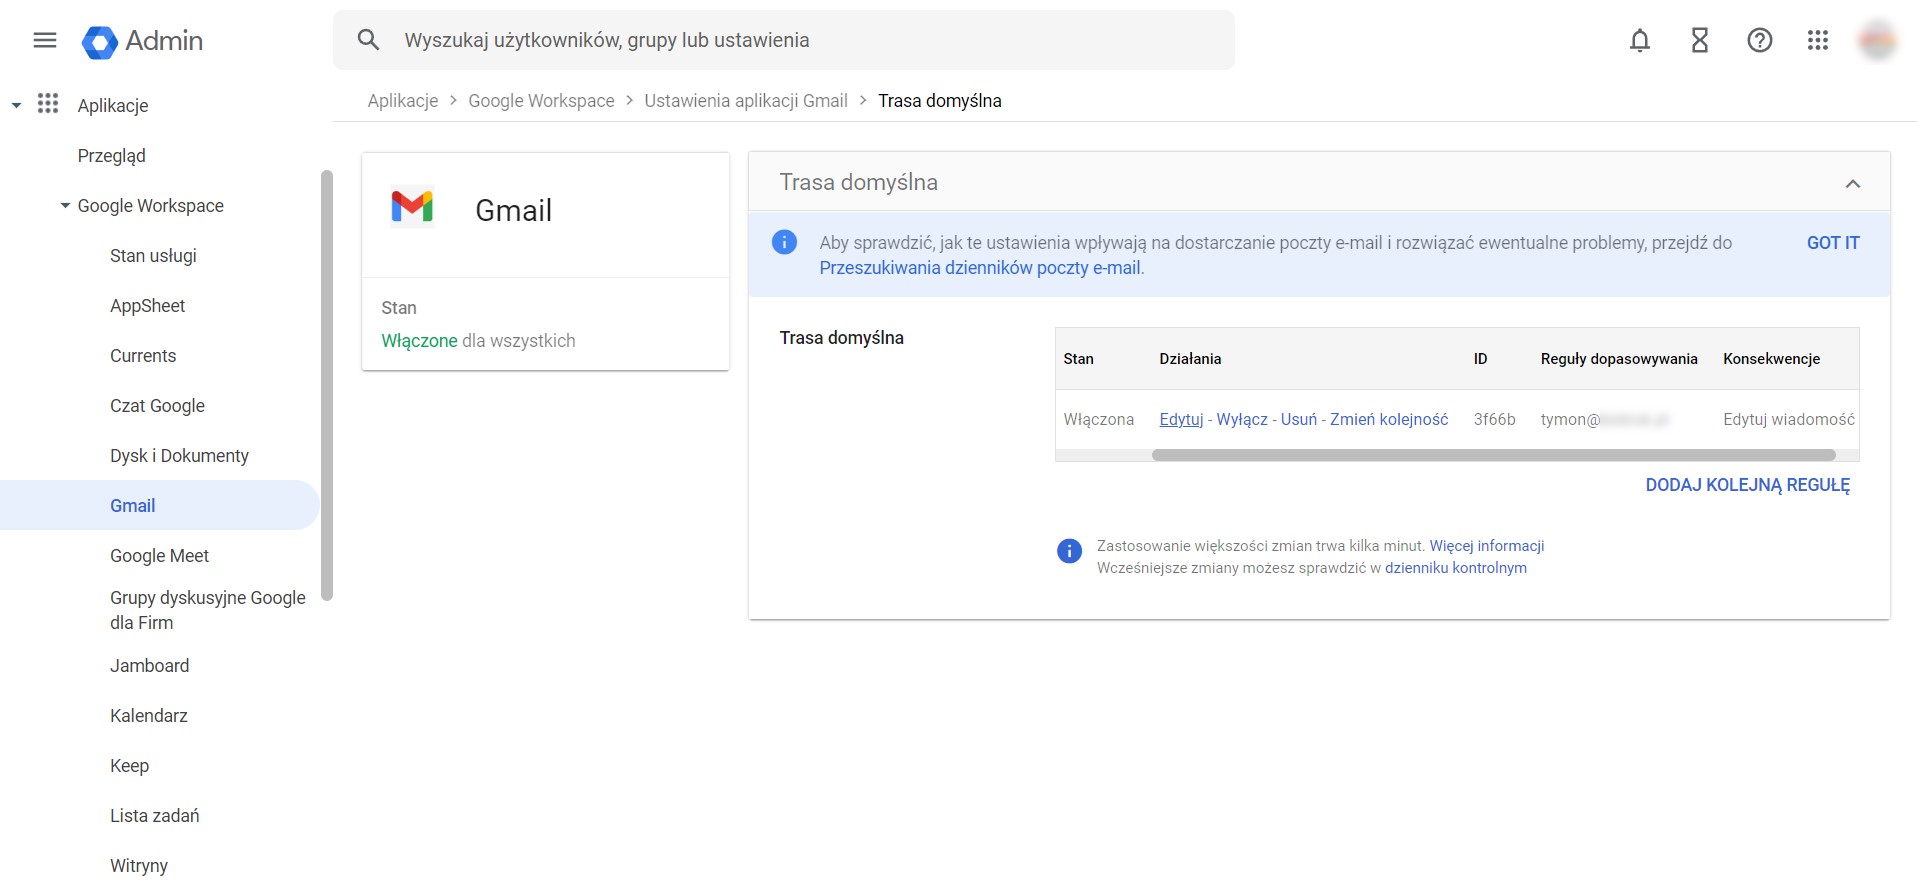Image resolution: width=1917 pixels, height=890 pixels.
Task: Click Edytuj for rule 3f66b
Action: pos(1181,420)
